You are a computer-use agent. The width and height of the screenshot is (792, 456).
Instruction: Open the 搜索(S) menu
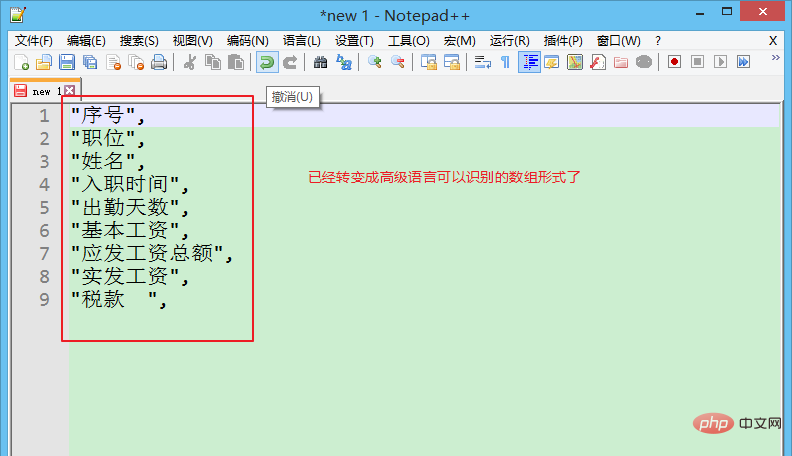click(x=139, y=41)
